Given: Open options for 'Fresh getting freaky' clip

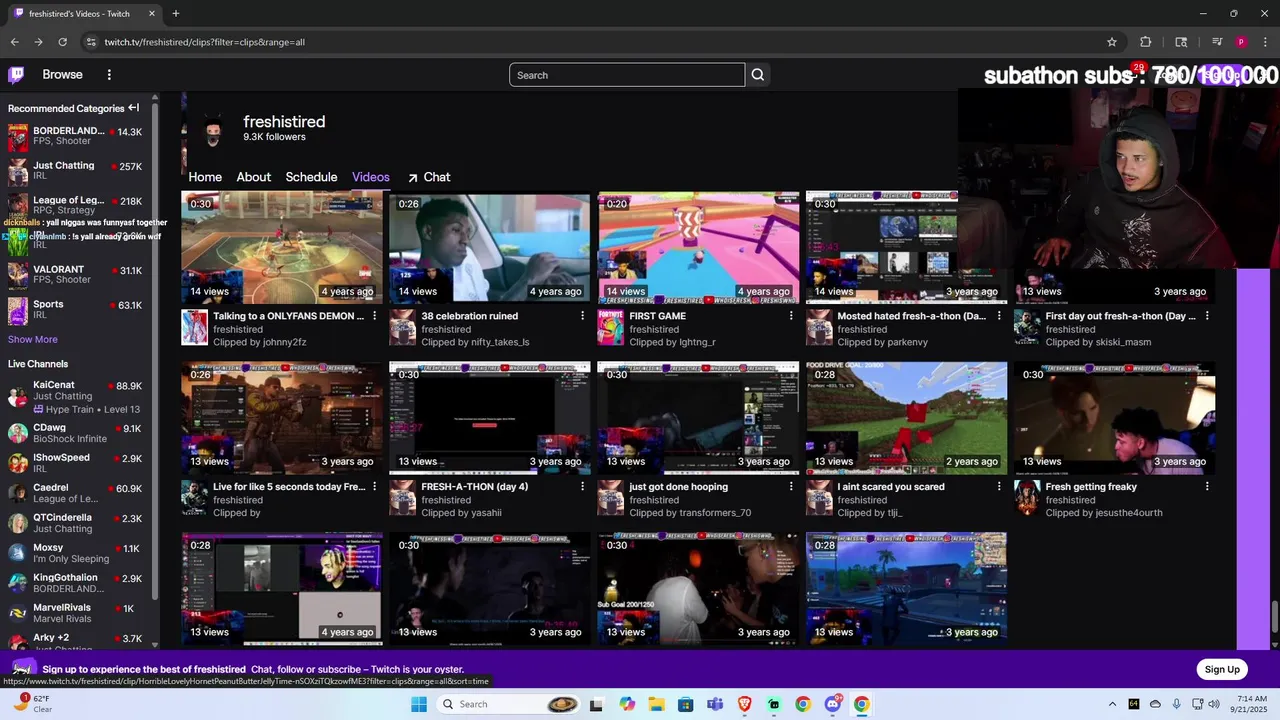Looking at the screenshot, I should point(1207,486).
